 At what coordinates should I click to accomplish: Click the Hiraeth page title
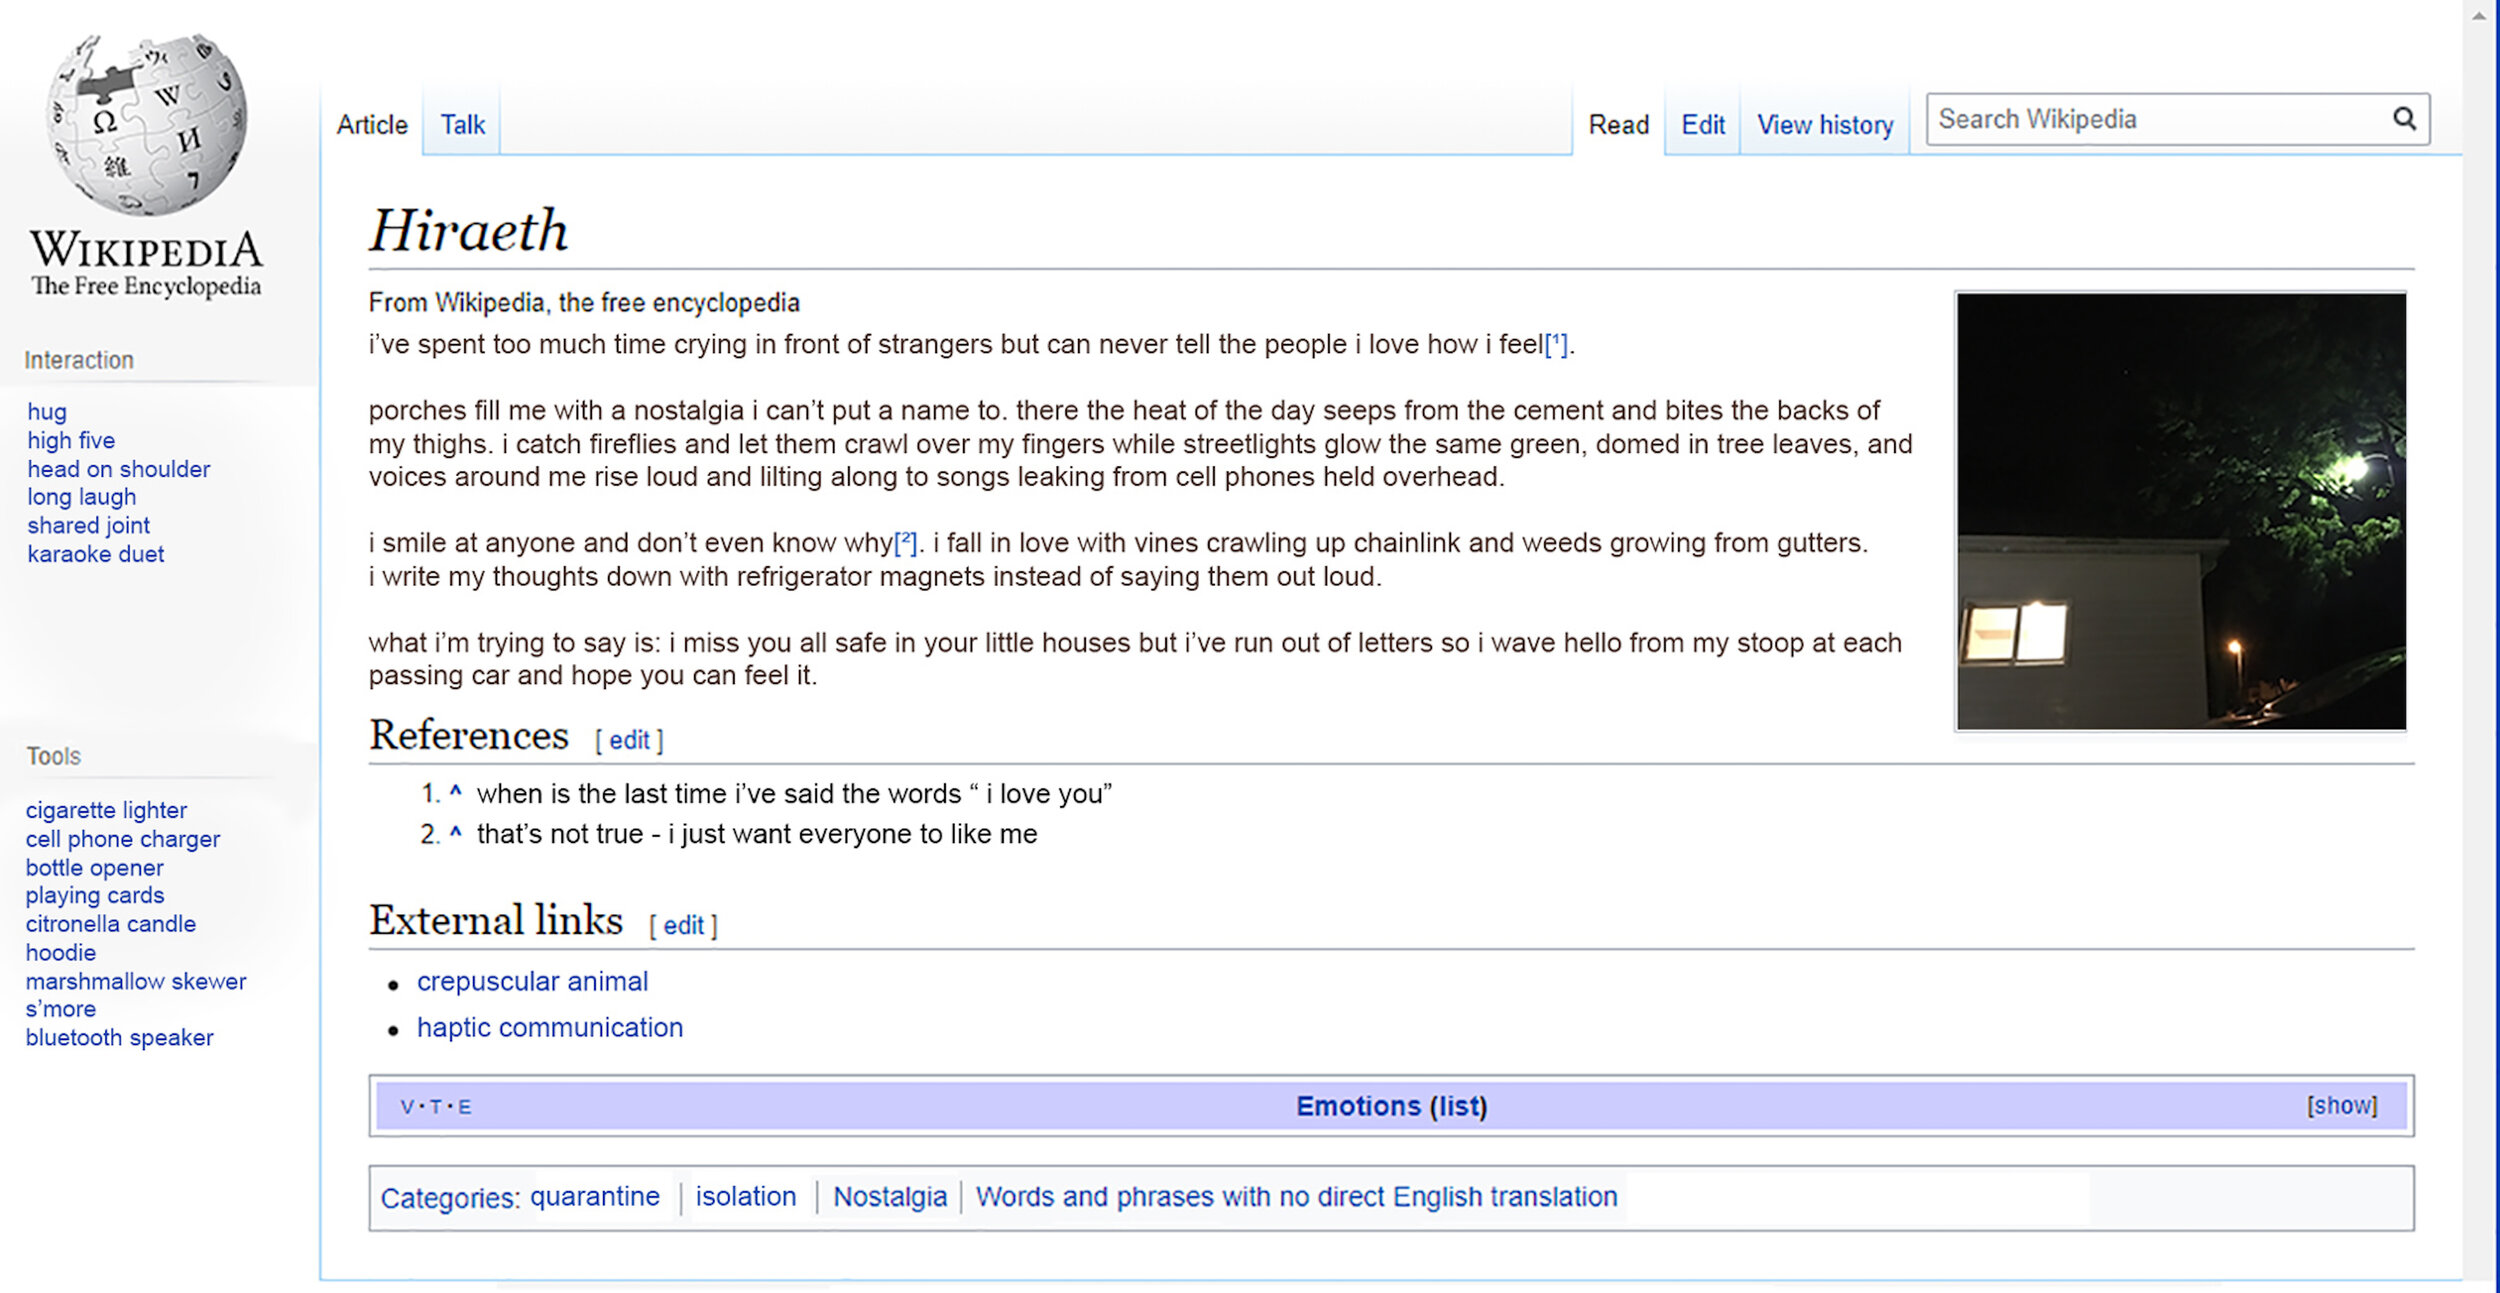(x=469, y=231)
